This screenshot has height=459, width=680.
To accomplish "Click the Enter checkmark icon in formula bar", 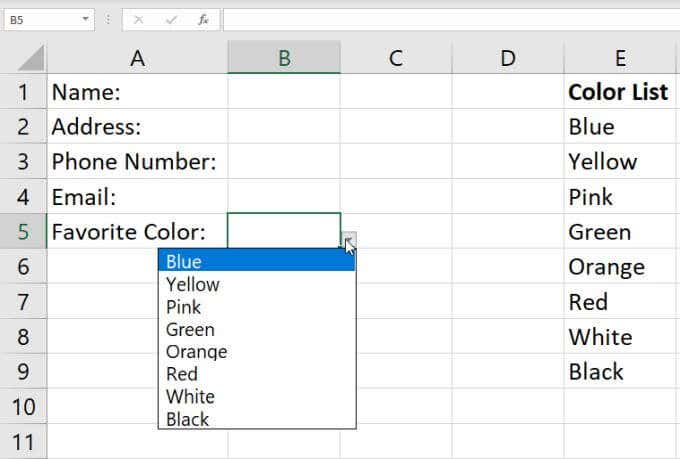I will 171,19.
